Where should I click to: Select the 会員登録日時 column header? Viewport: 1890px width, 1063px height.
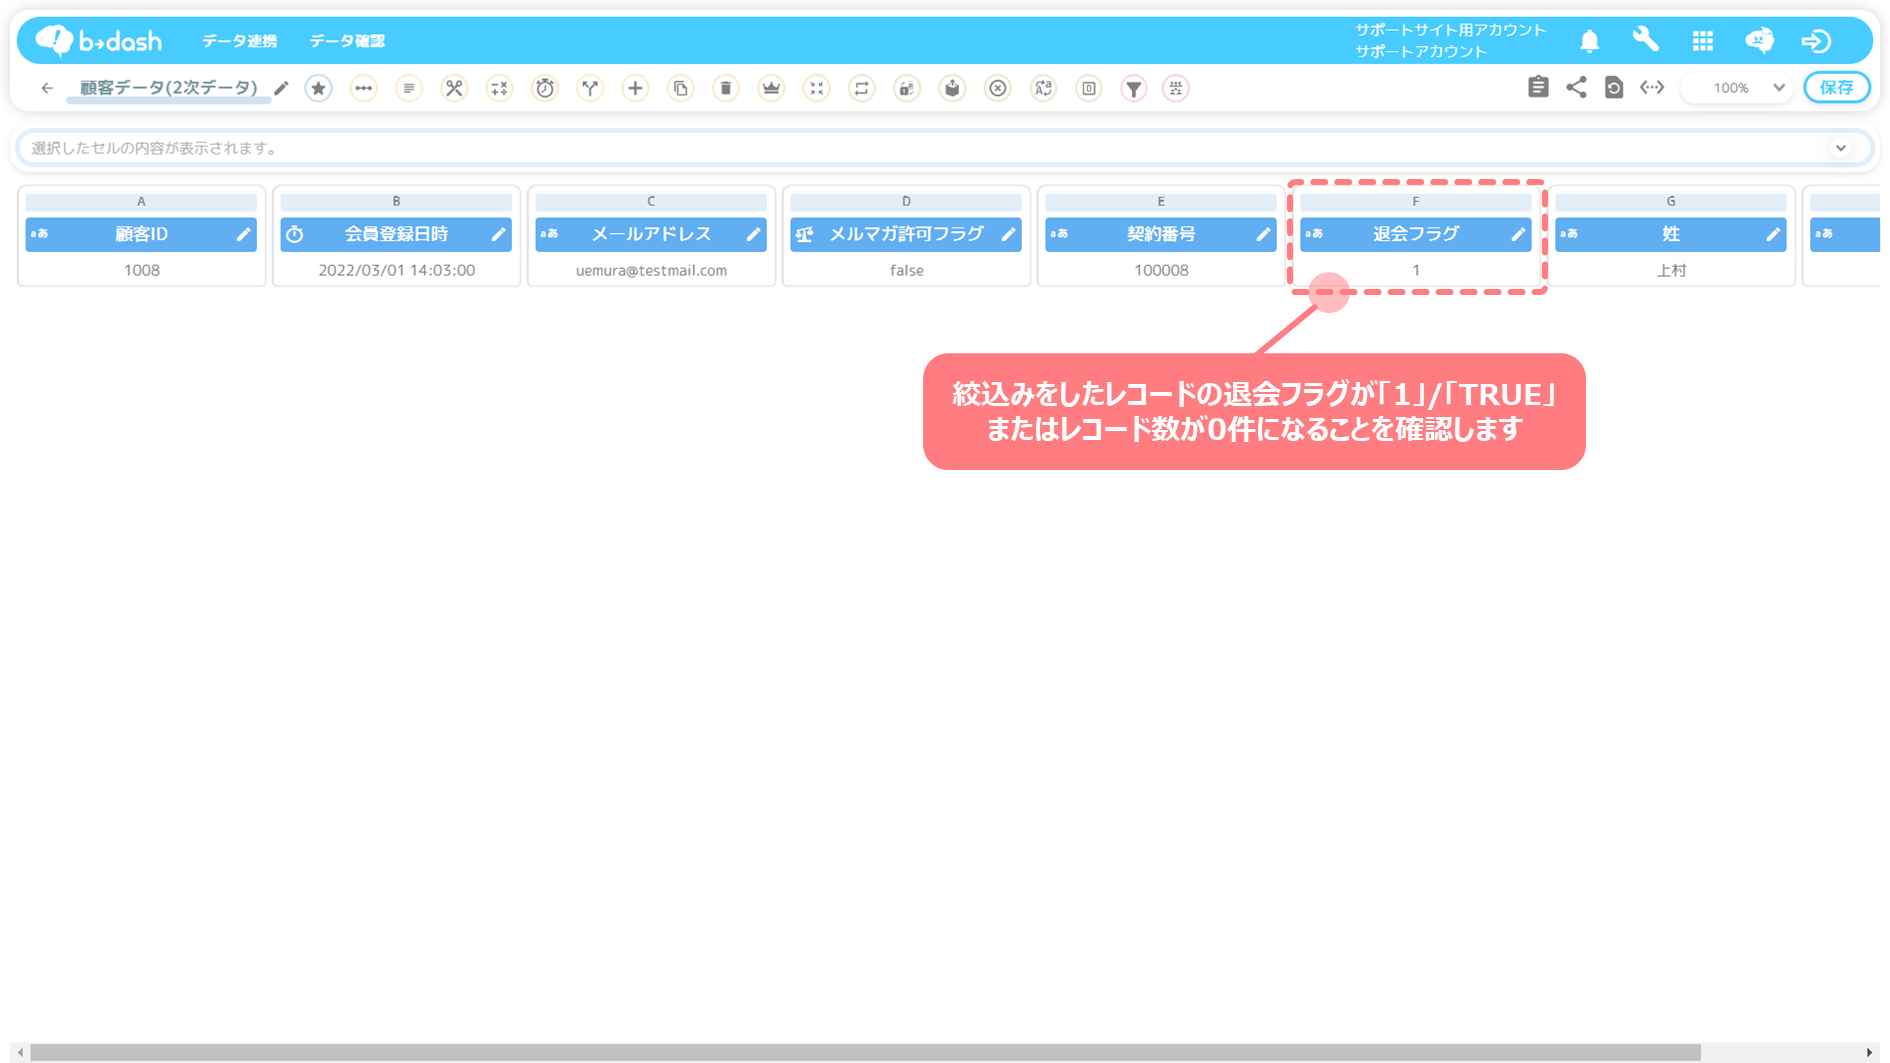(x=396, y=234)
